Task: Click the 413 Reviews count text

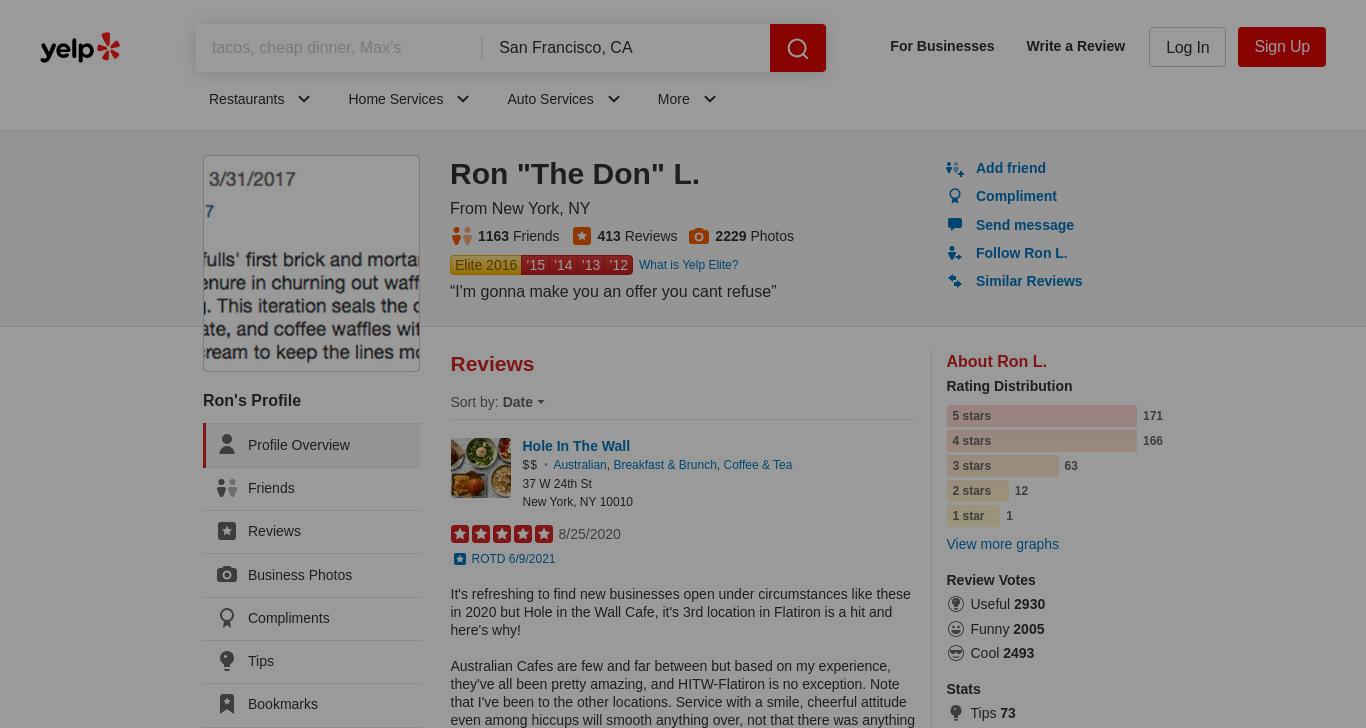Action: pos(637,236)
